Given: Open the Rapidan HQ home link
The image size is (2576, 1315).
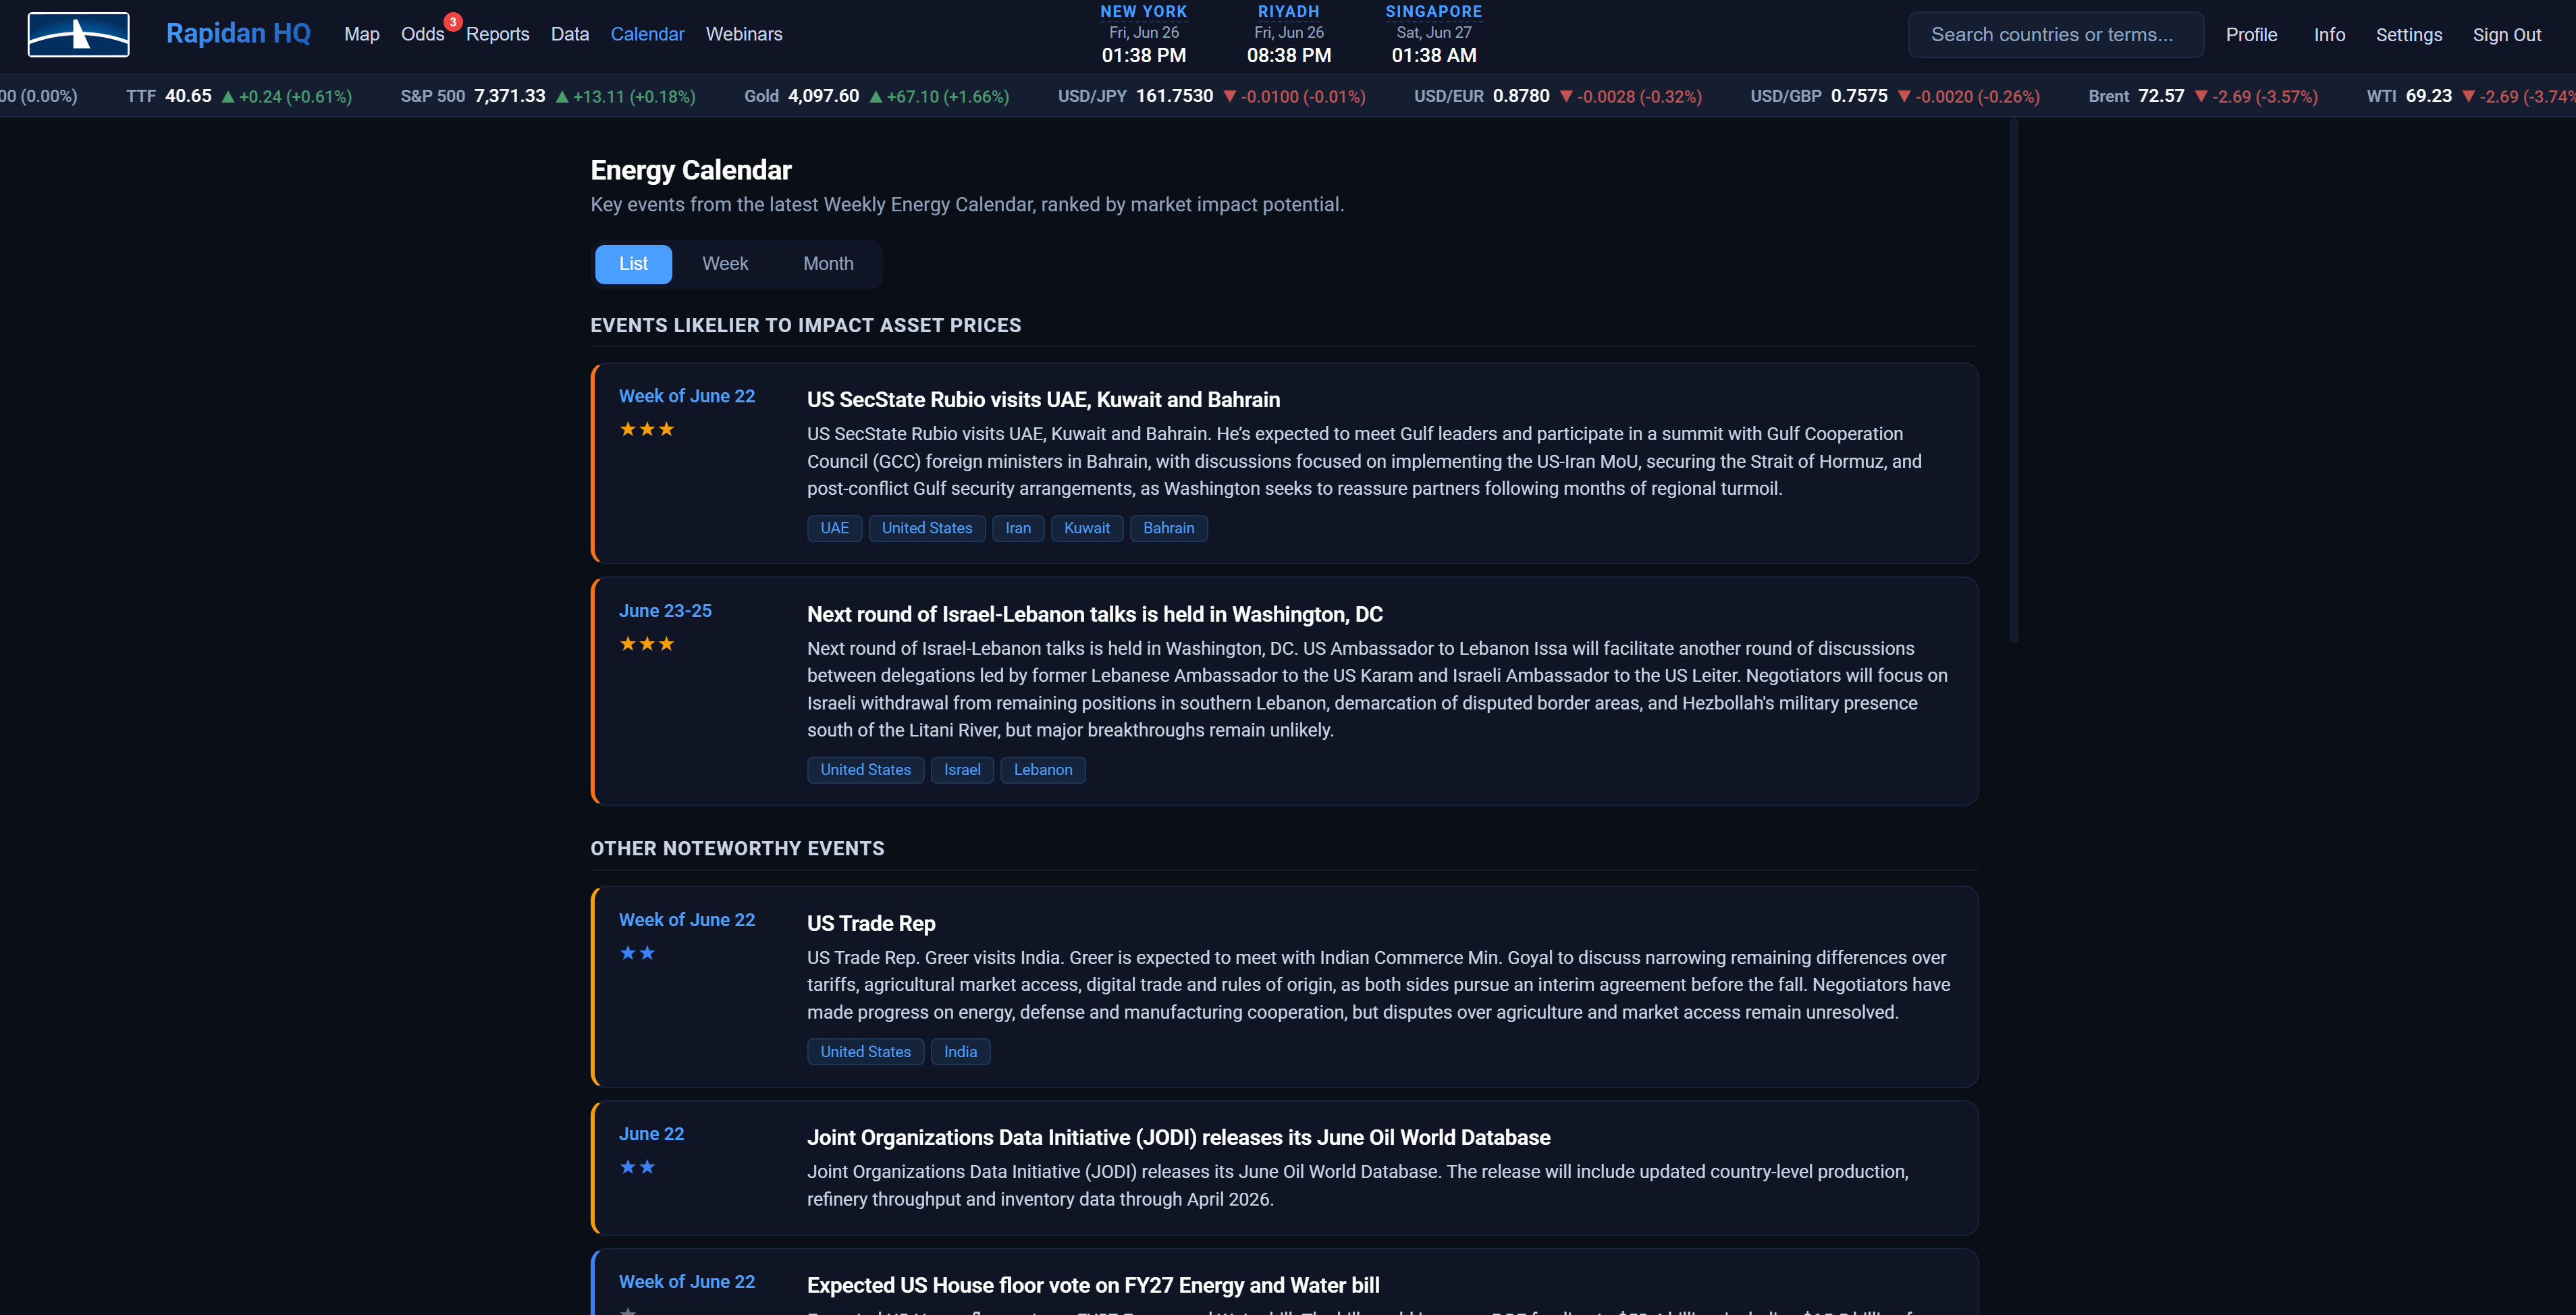Looking at the screenshot, I should tap(238, 34).
